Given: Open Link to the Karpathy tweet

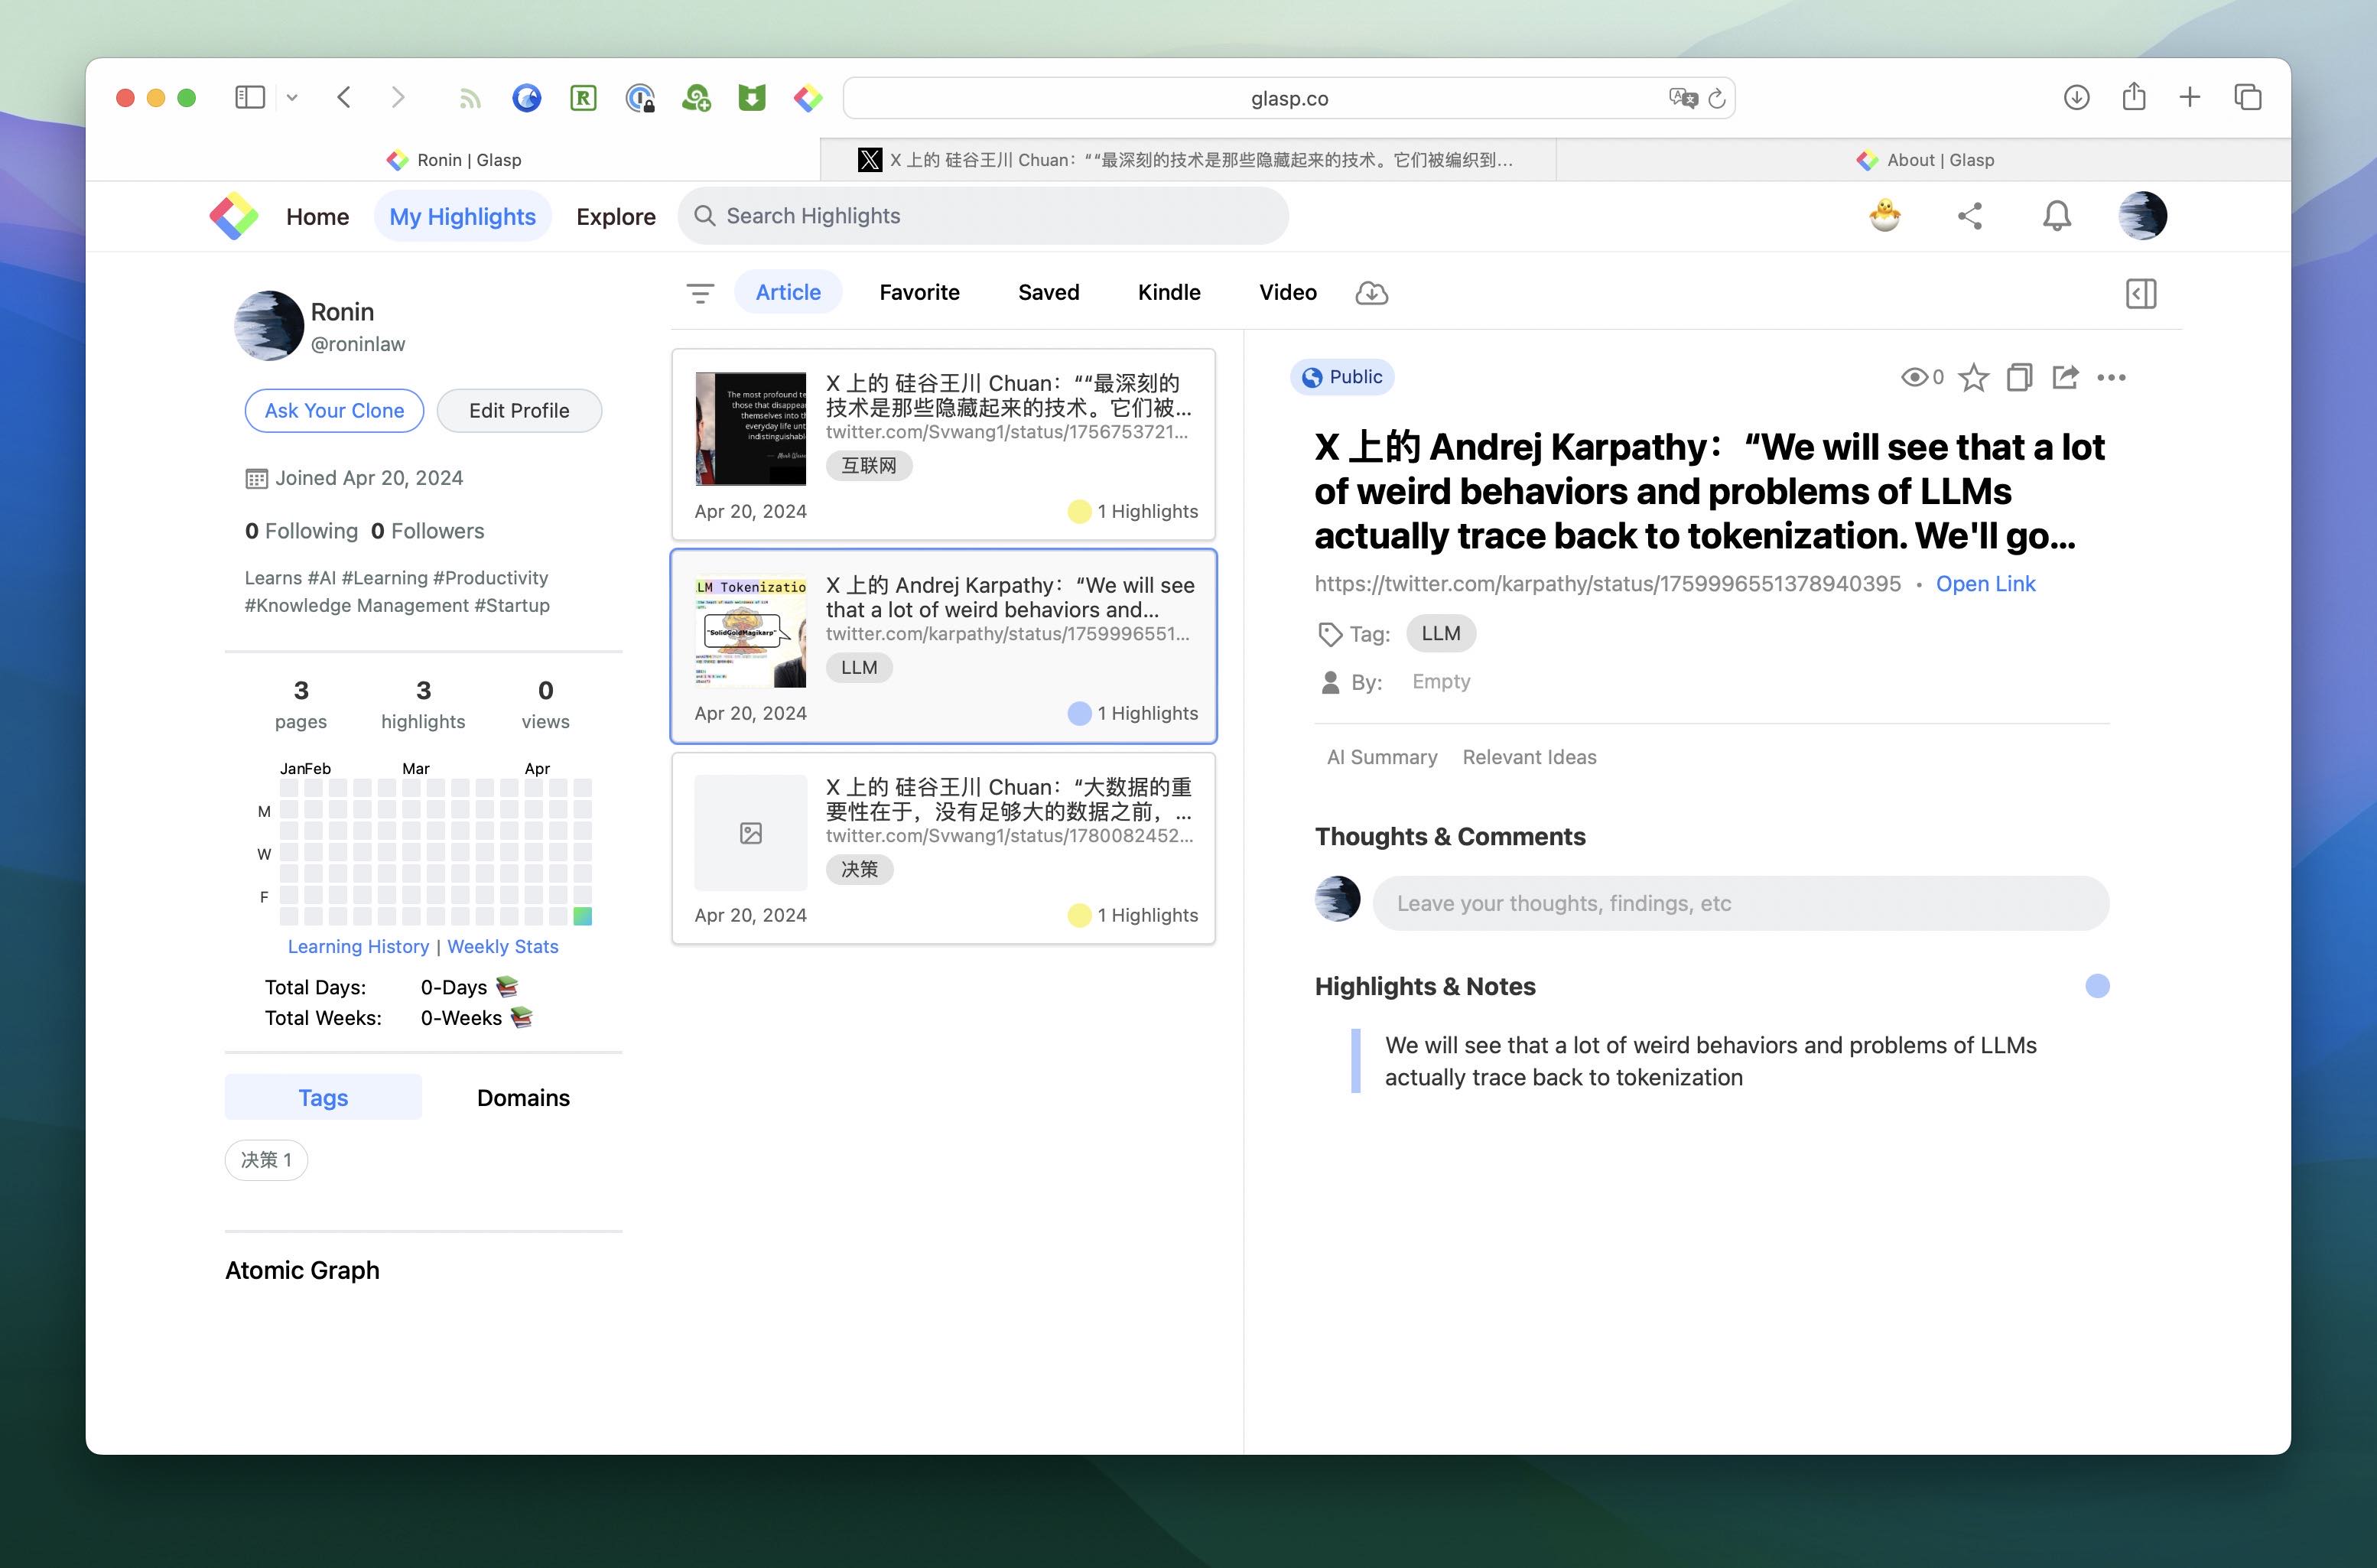Looking at the screenshot, I should pos(1985,583).
